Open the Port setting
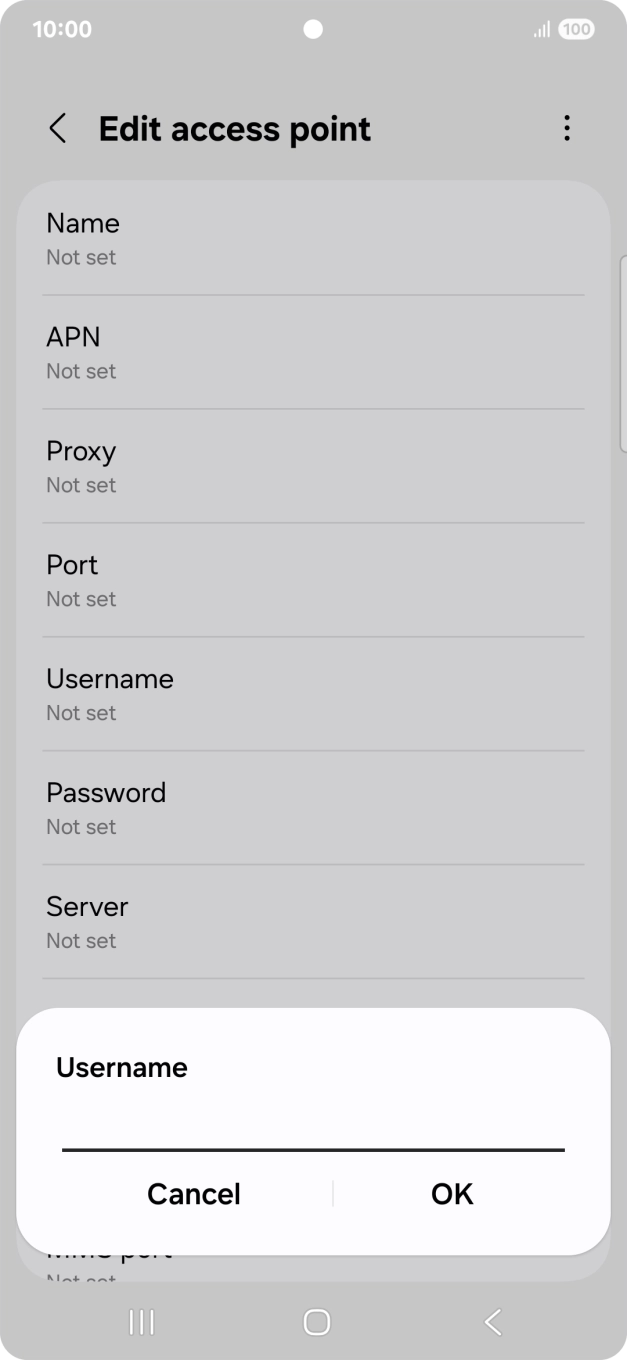The height and width of the screenshot is (1360, 627). [x=313, y=580]
